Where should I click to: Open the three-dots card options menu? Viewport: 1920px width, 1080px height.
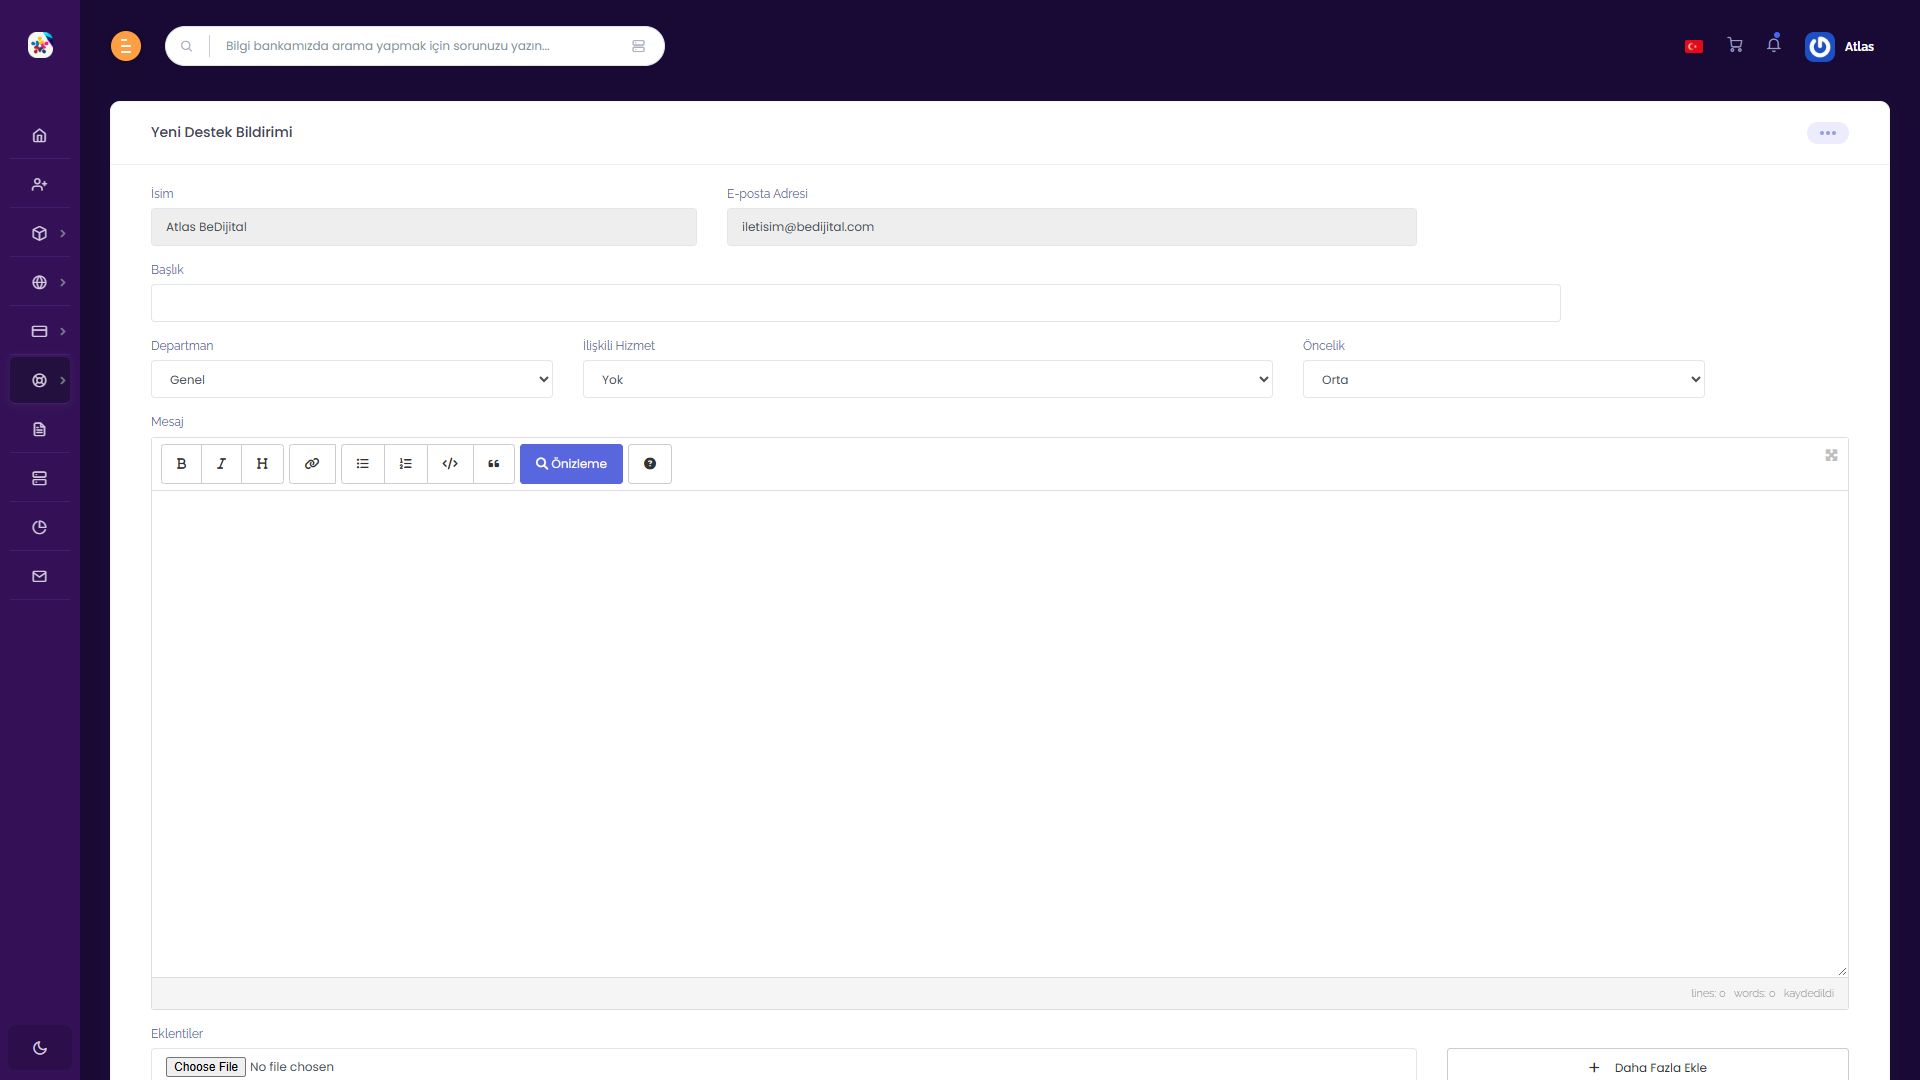(1828, 133)
